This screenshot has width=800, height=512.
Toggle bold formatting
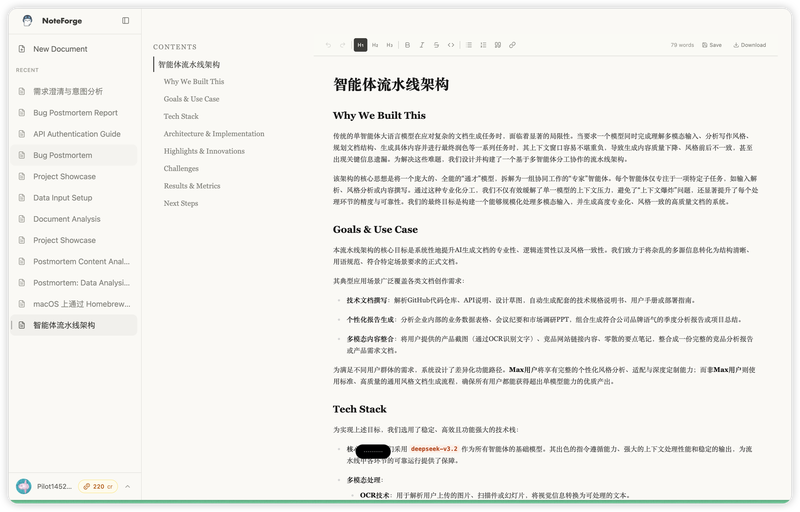click(x=407, y=45)
